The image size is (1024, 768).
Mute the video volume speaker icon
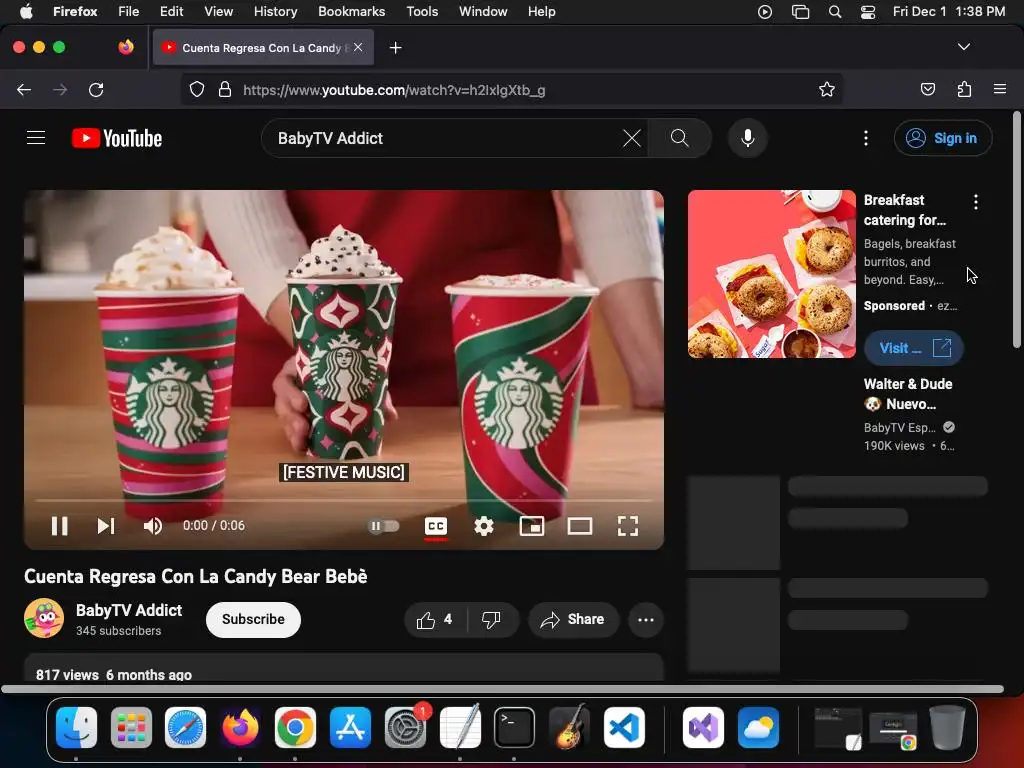pyautogui.click(x=152, y=526)
